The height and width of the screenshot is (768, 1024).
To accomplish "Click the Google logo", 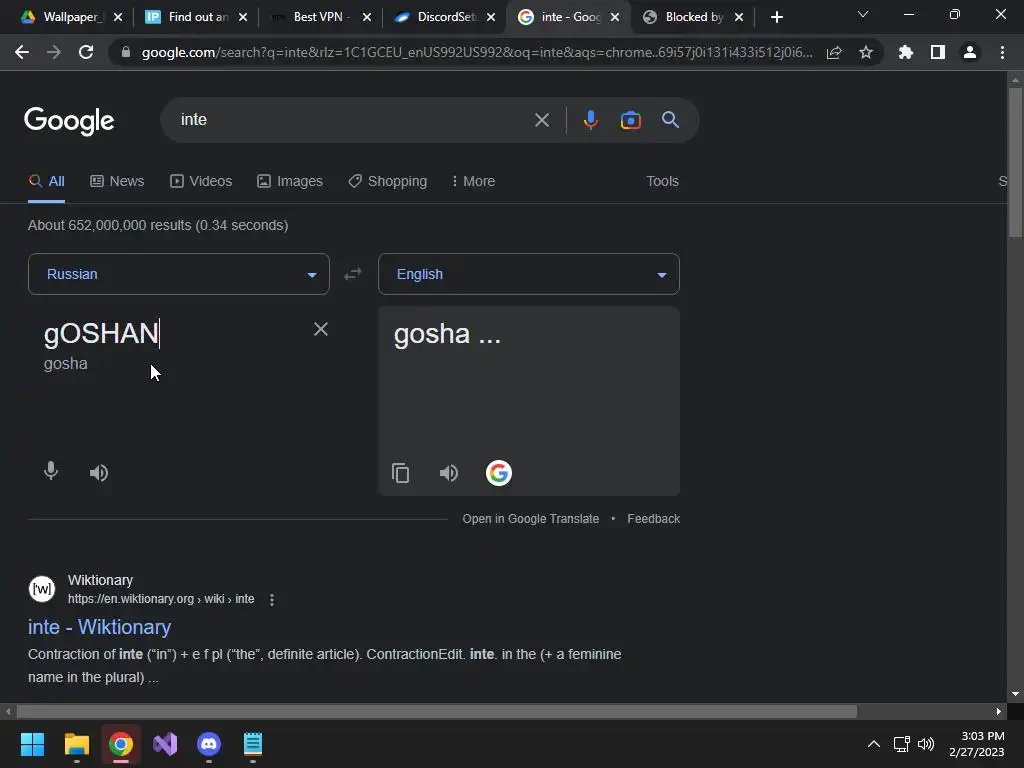I will [x=69, y=121].
